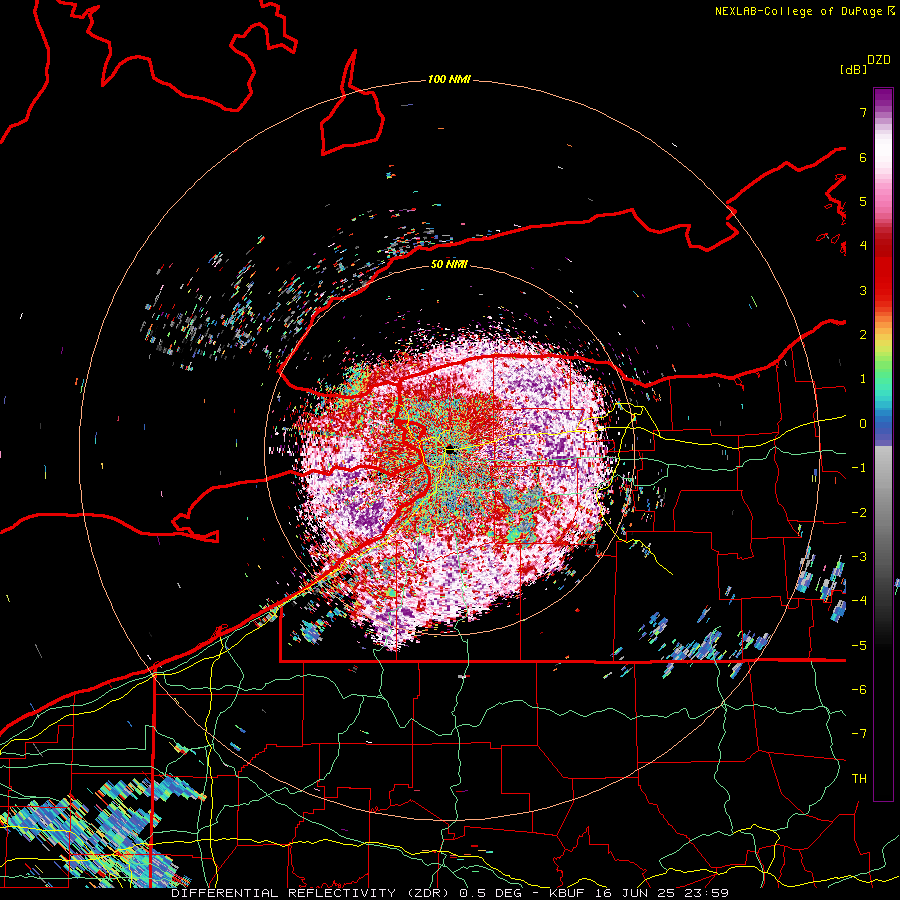This screenshot has height=900, width=900.
Task: Click the -6 dB value on the color scale
Action: 859,689
